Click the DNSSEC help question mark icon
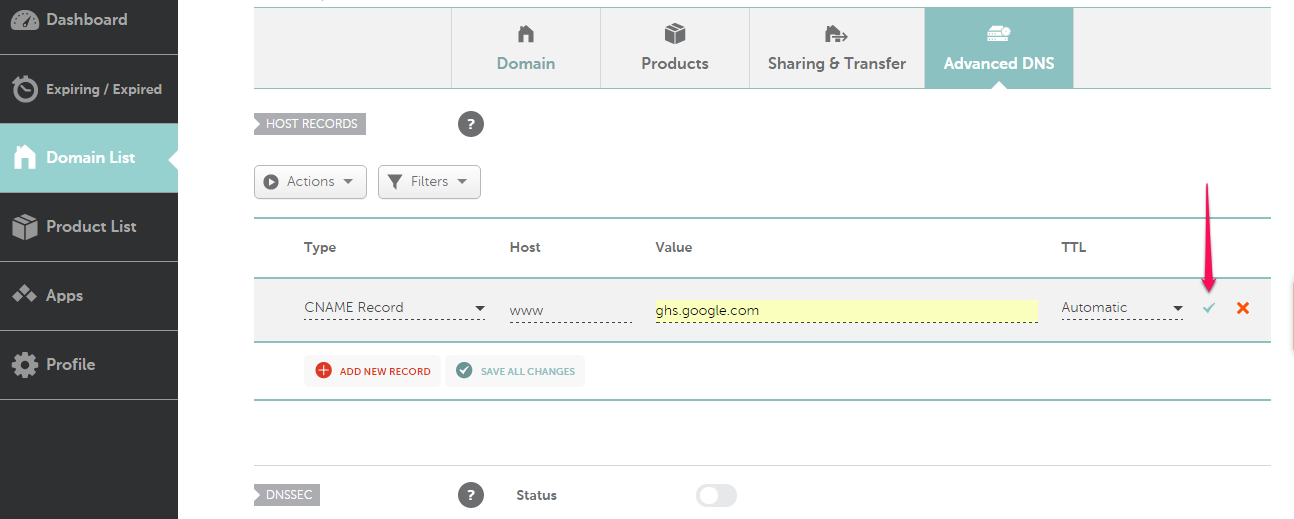This screenshot has width=1294, height=519. (471, 495)
